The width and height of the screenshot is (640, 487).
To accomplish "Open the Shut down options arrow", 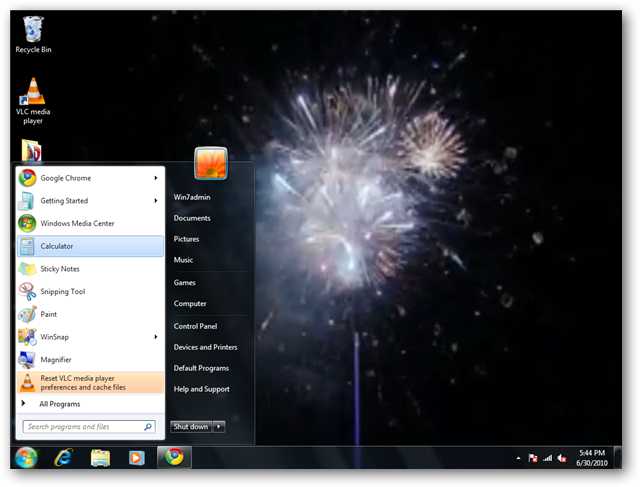I will tap(219, 427).
